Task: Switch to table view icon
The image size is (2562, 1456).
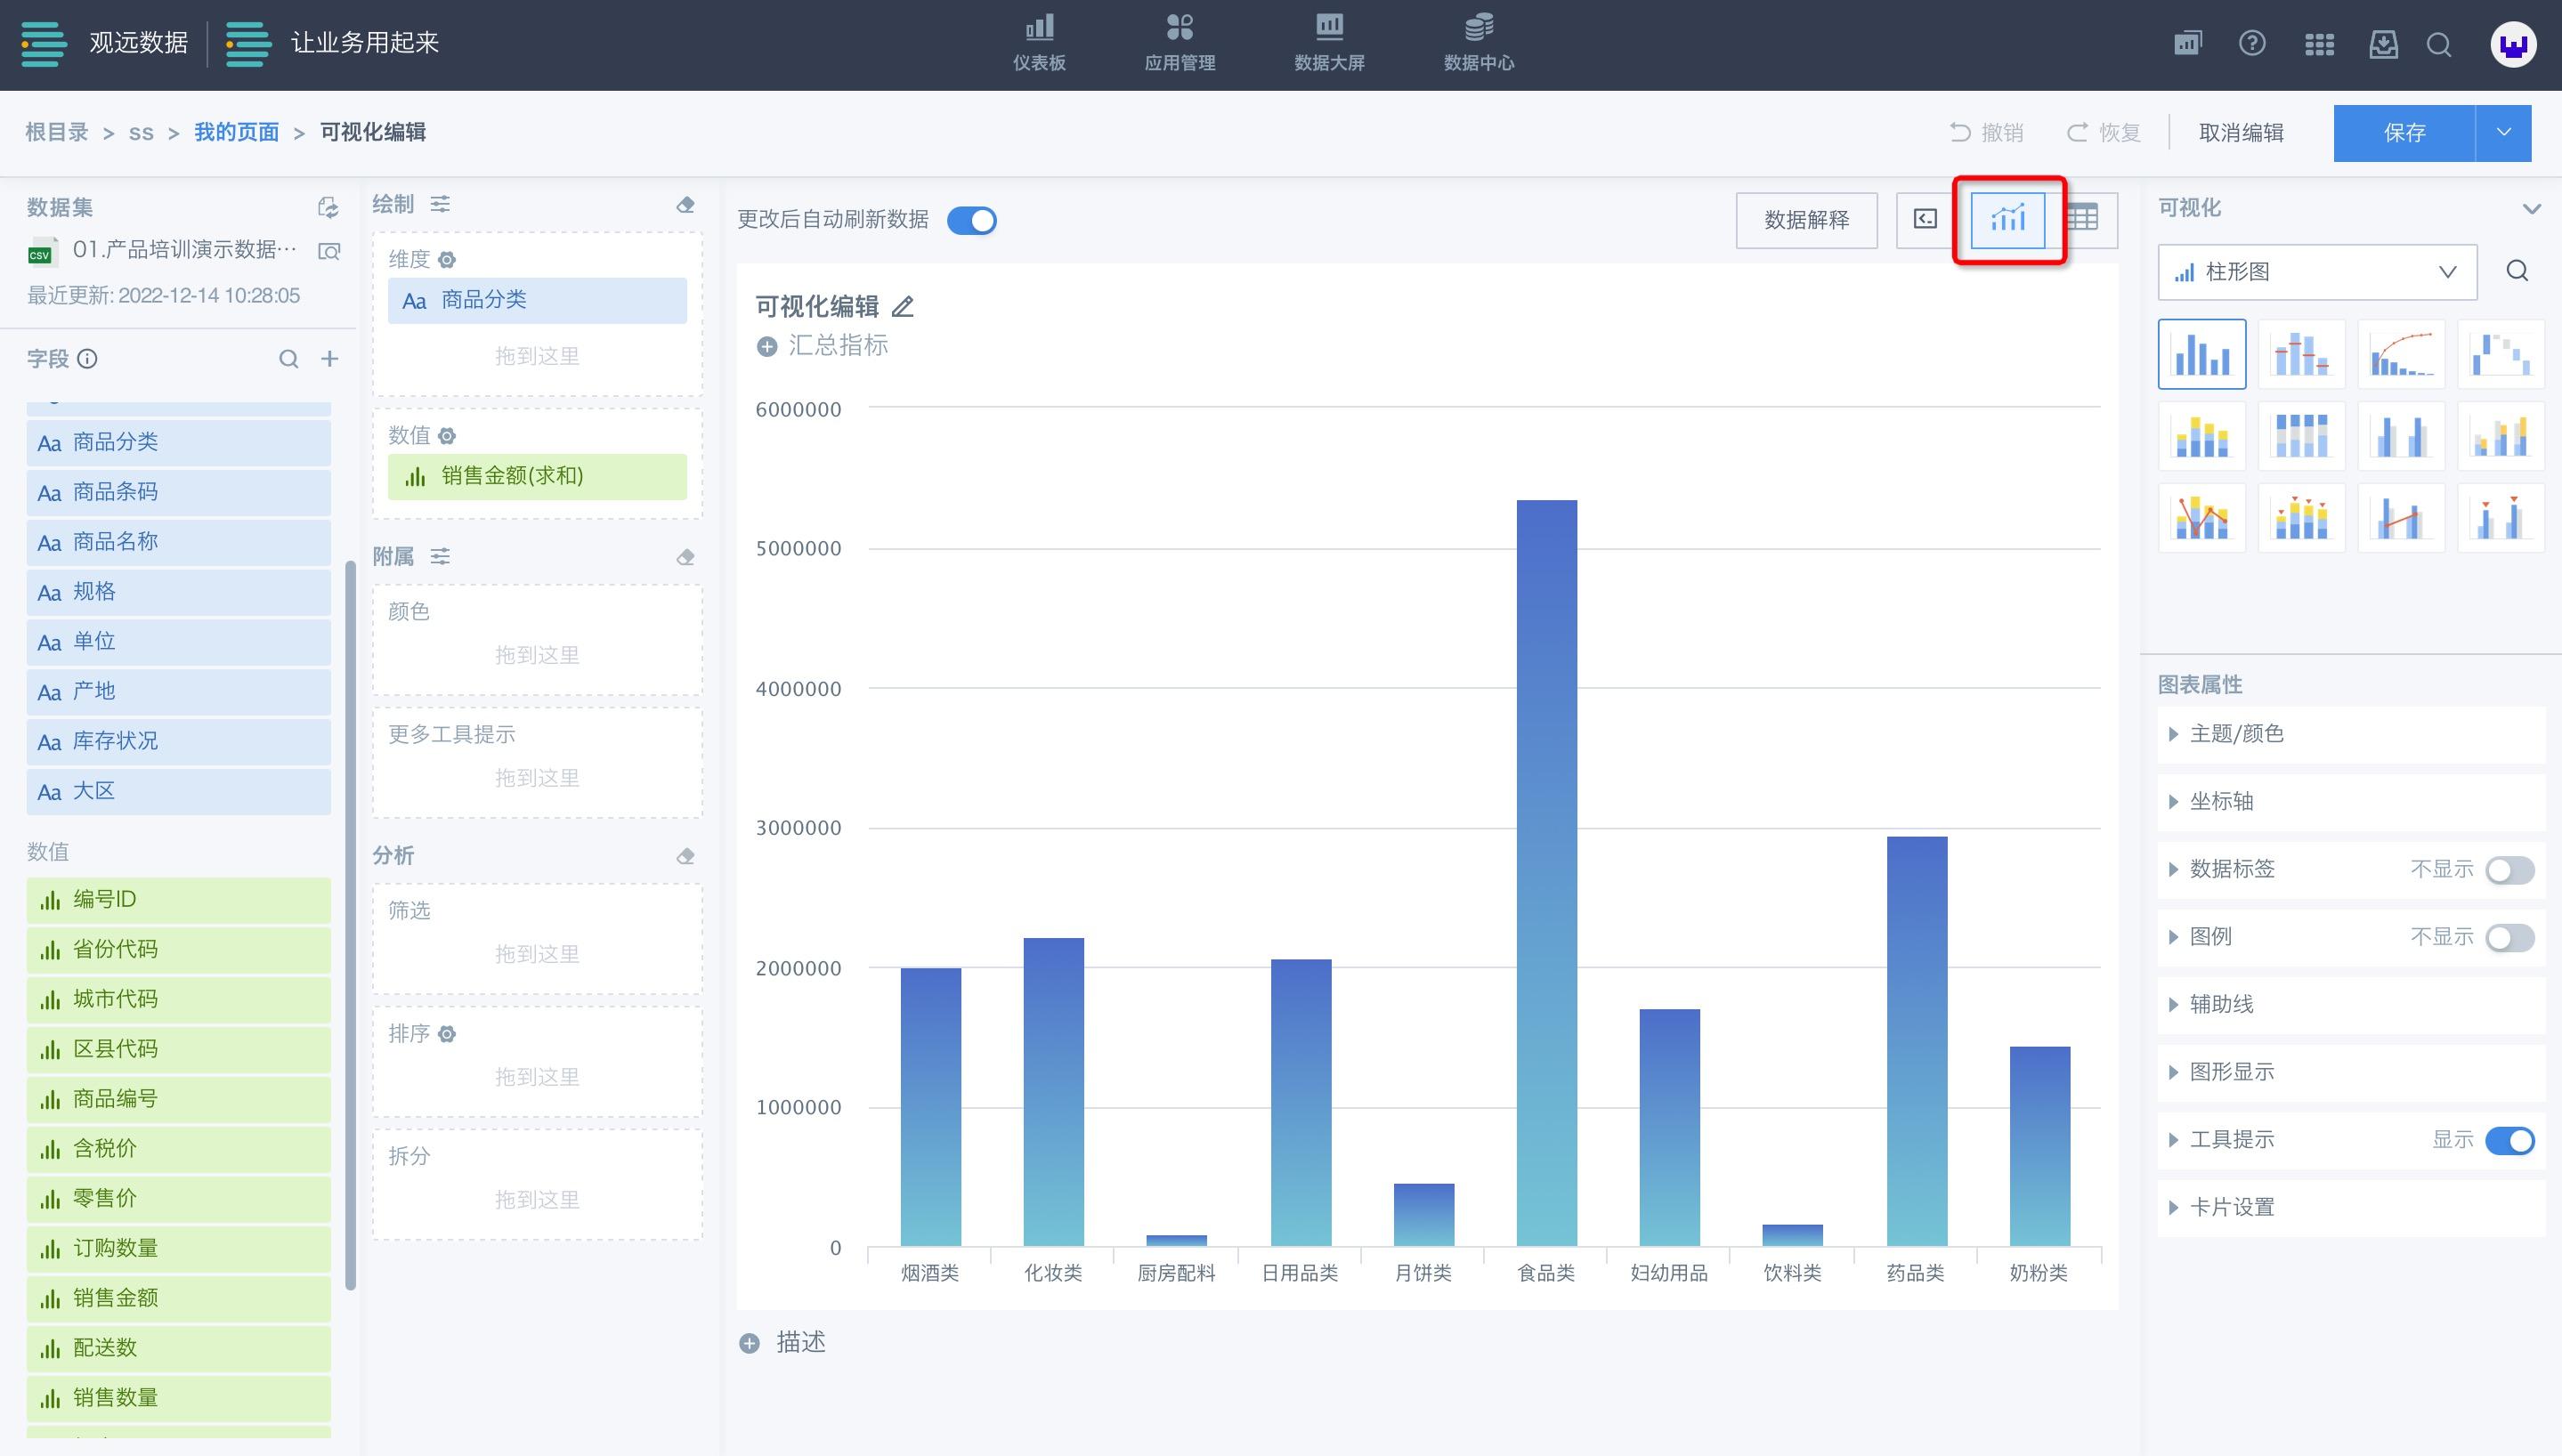Action: pos(2083,219)
